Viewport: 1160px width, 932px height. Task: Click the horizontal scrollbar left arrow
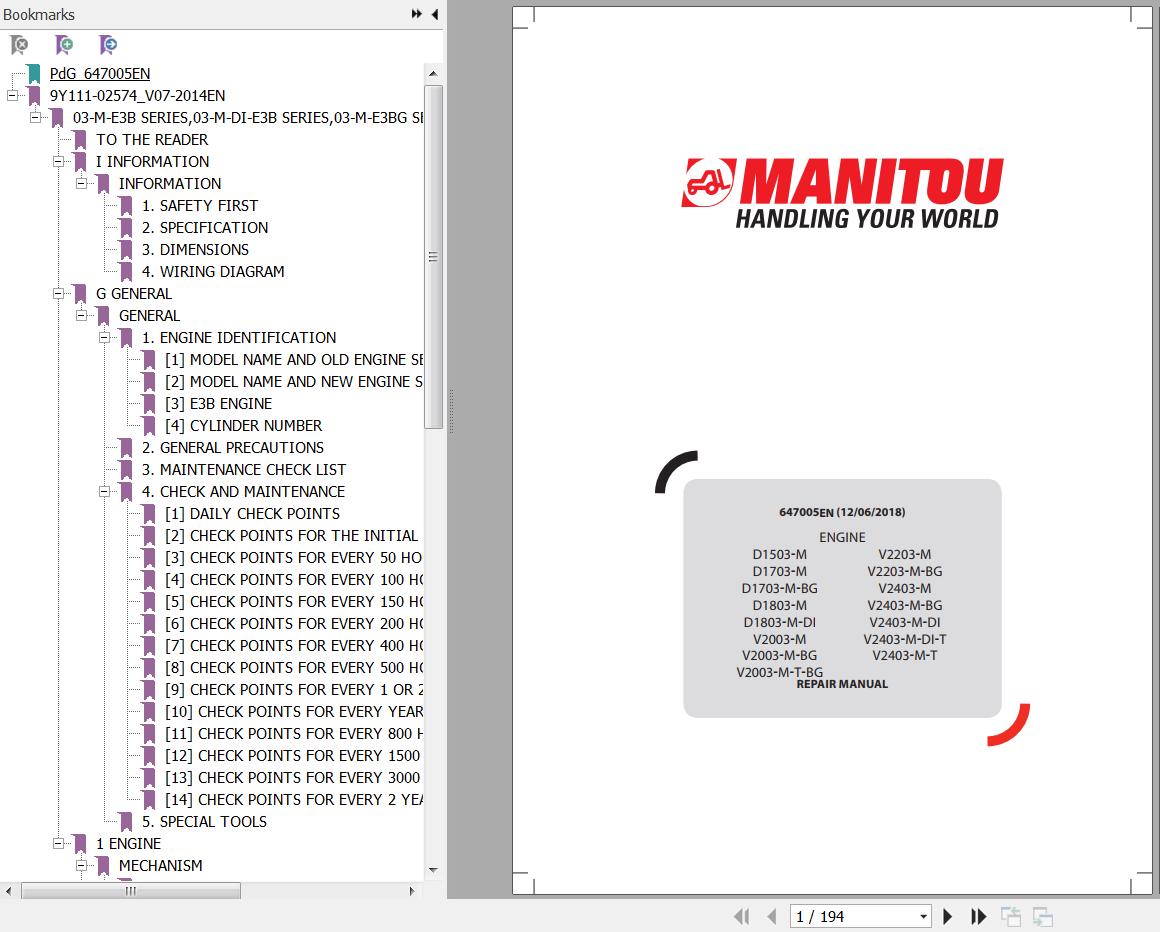pyautogui.click(x=8, y=891)
